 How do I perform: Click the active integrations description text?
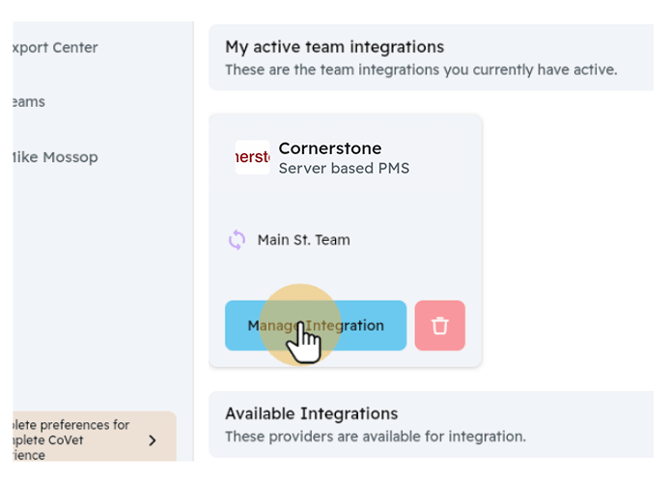(421, 70)
